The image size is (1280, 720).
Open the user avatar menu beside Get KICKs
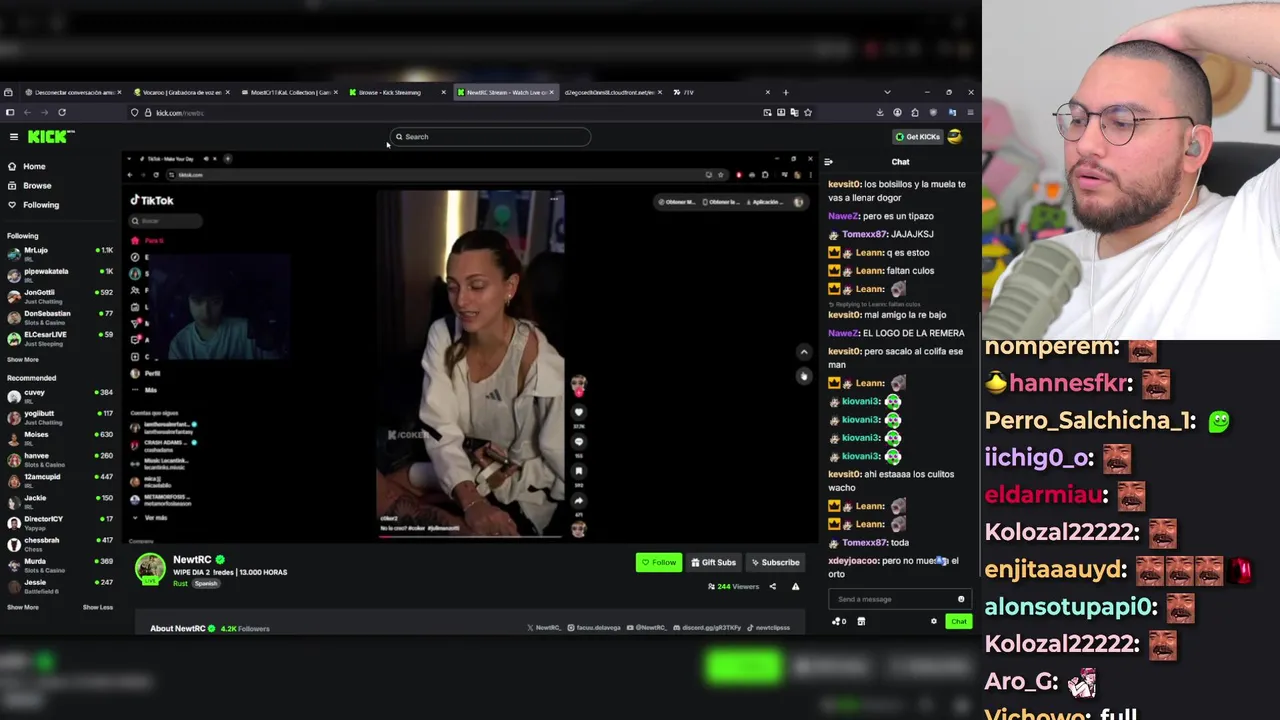click(x=954, y=137)
